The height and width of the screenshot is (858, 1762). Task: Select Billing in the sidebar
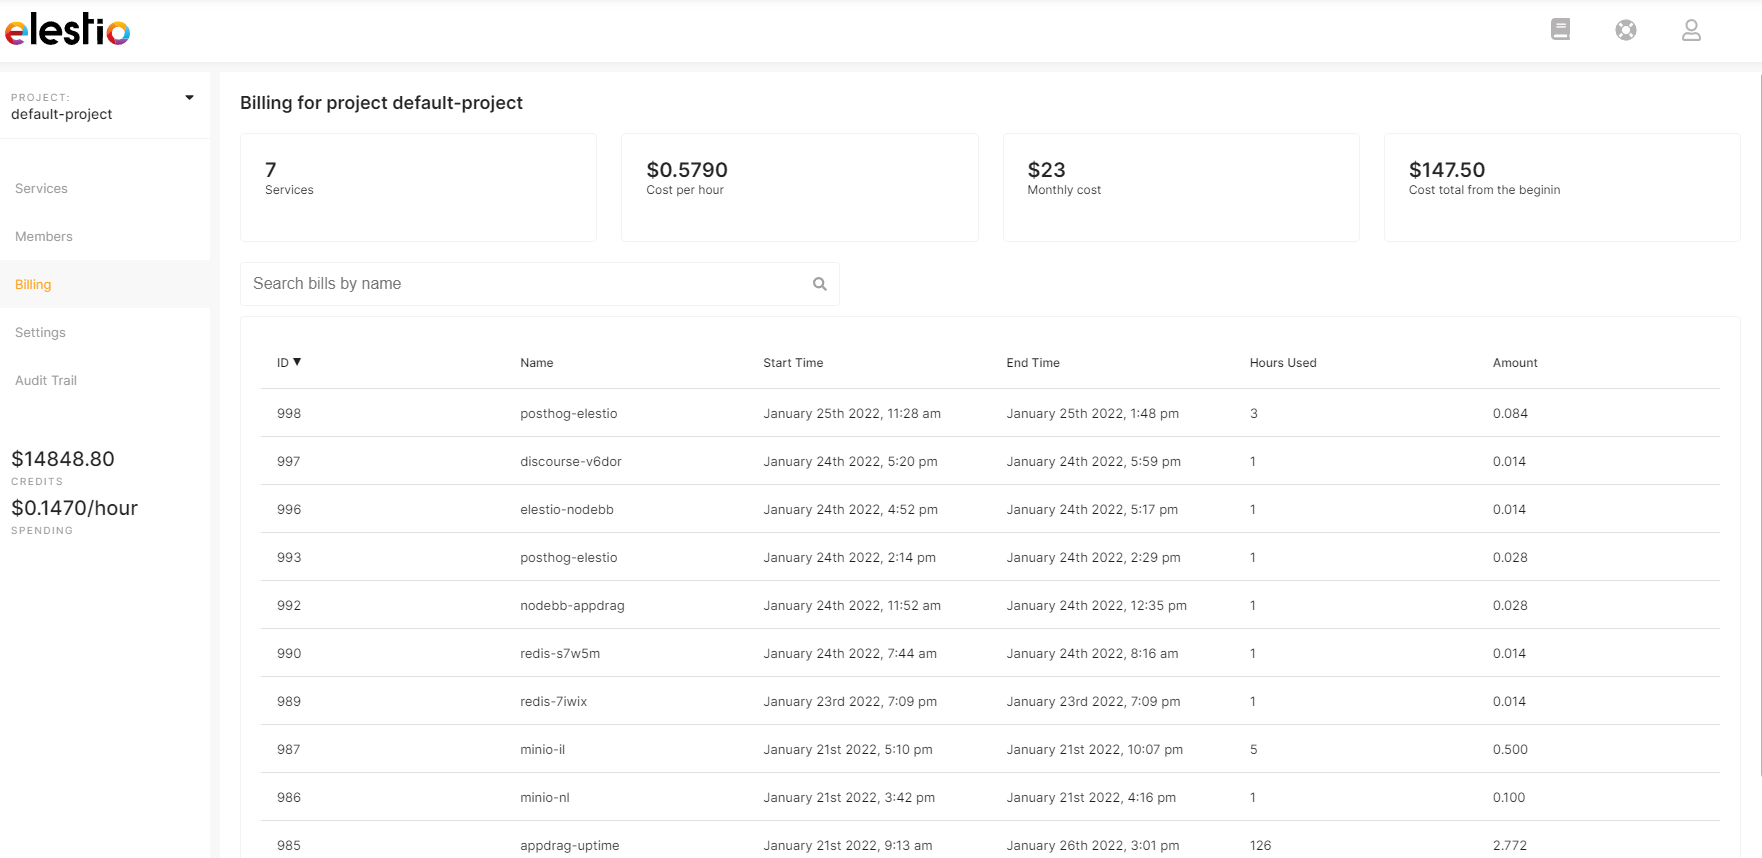[33, 284]
